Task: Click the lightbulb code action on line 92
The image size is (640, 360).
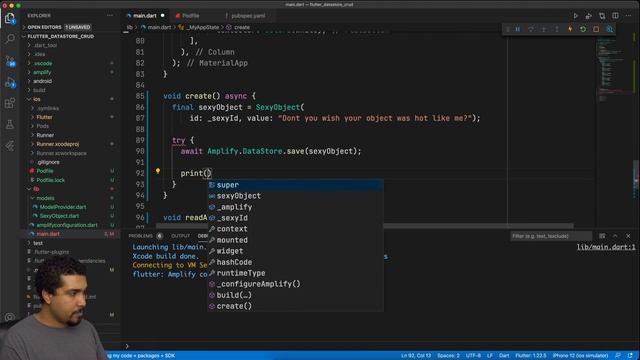Action: (158, 171)
